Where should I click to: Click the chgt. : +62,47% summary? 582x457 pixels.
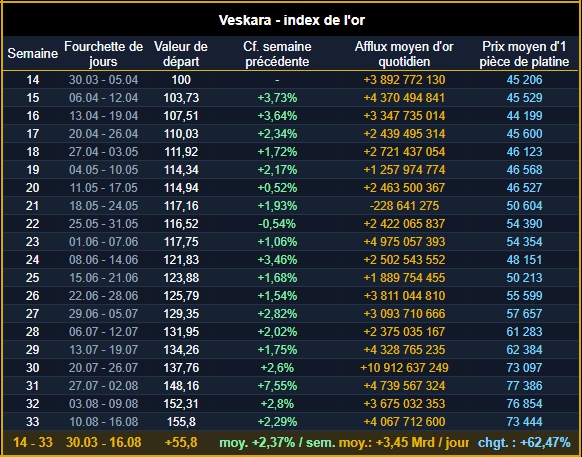tap(524, 443)
